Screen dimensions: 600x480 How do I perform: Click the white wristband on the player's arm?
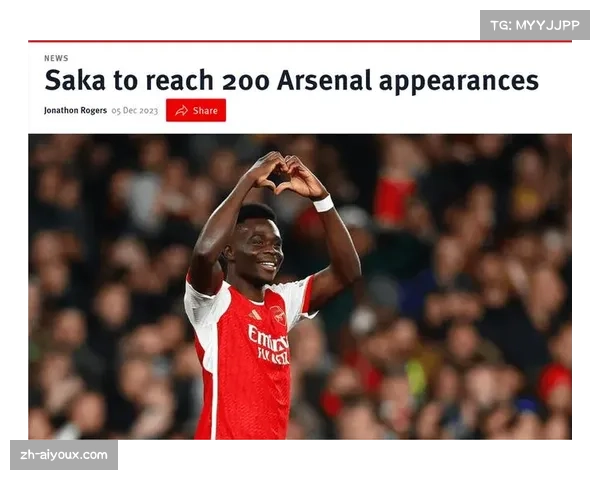pos(323,203)
